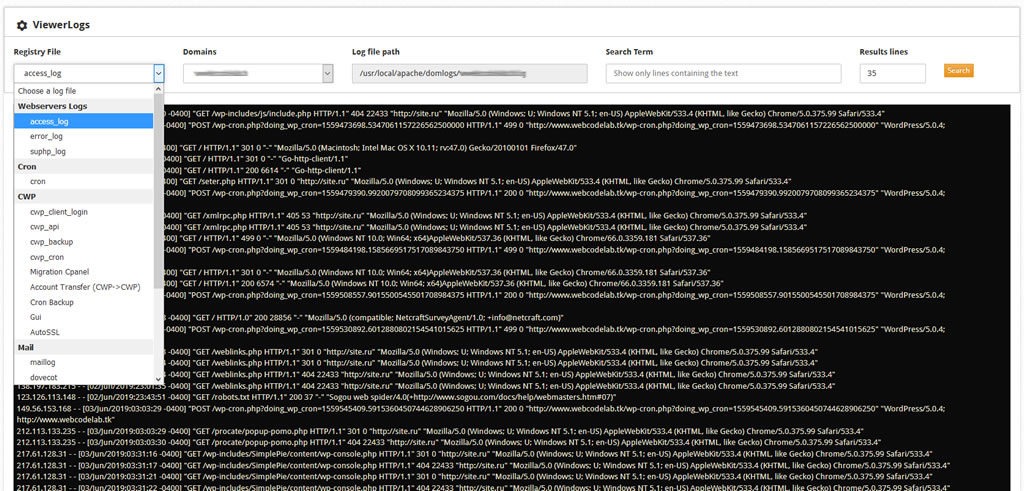The width and height of the screenshot is (1024, 491).
Task: Click the dropdown list scroll-down arrow
Action: click(x=159, y=379)
